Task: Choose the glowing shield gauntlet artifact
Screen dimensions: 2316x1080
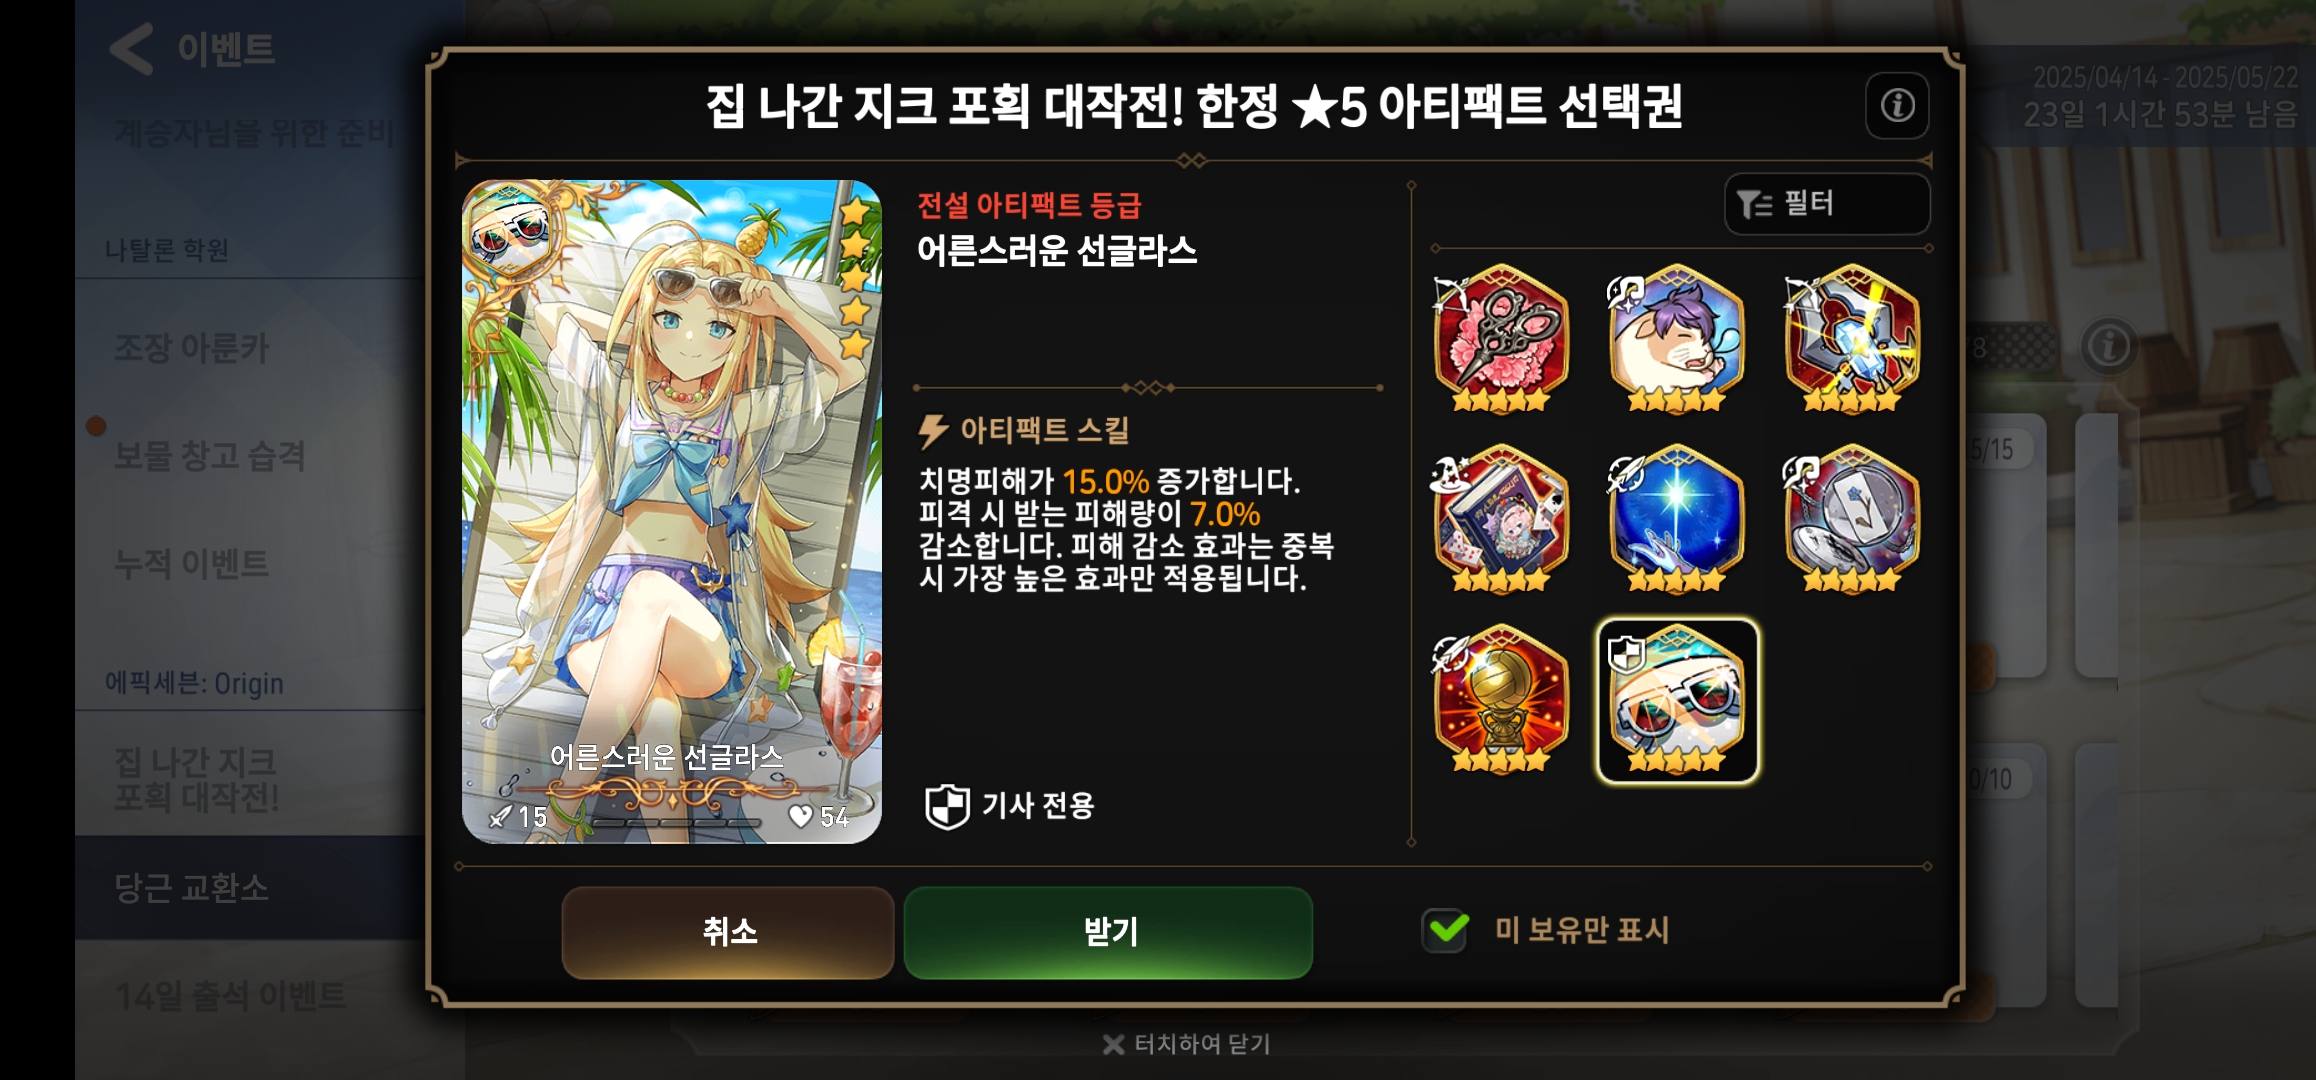Action: [x=1853, y=338]
